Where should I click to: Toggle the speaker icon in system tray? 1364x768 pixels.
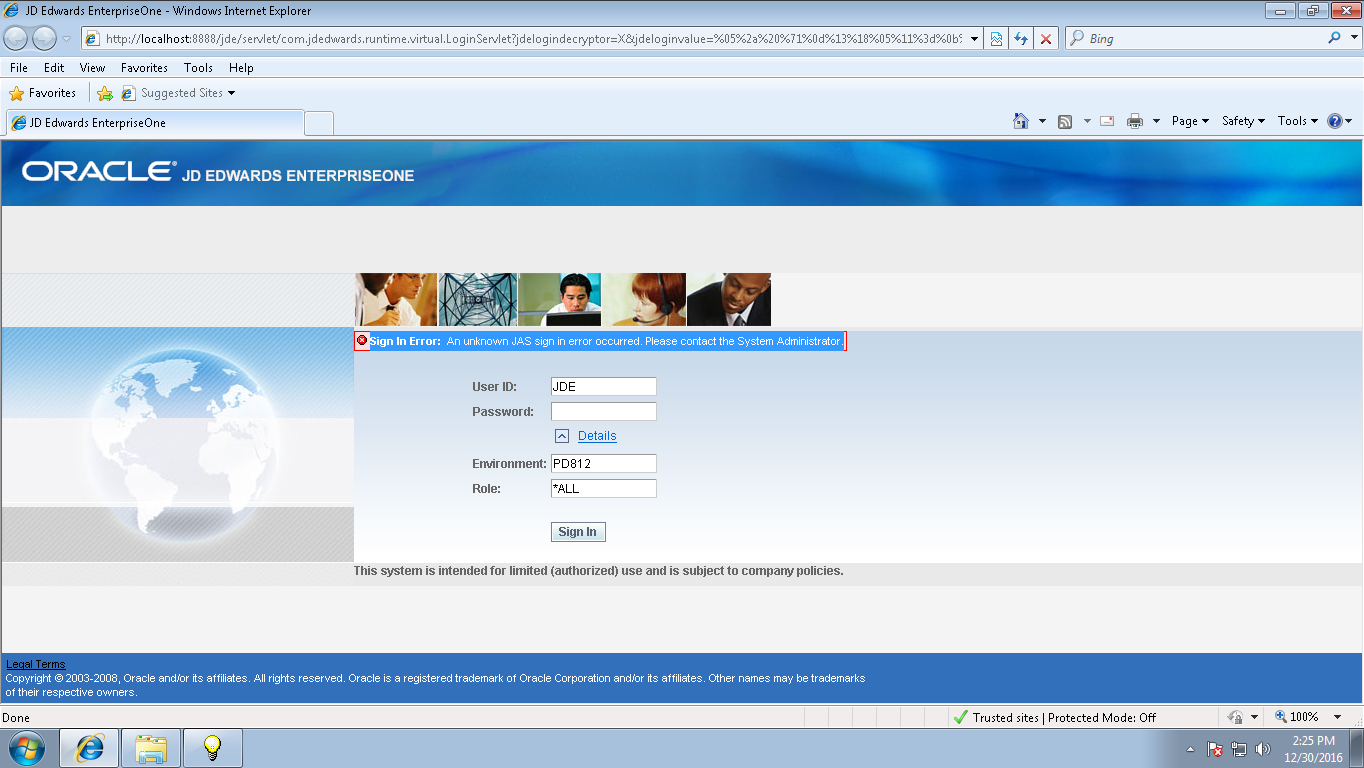1262,747
